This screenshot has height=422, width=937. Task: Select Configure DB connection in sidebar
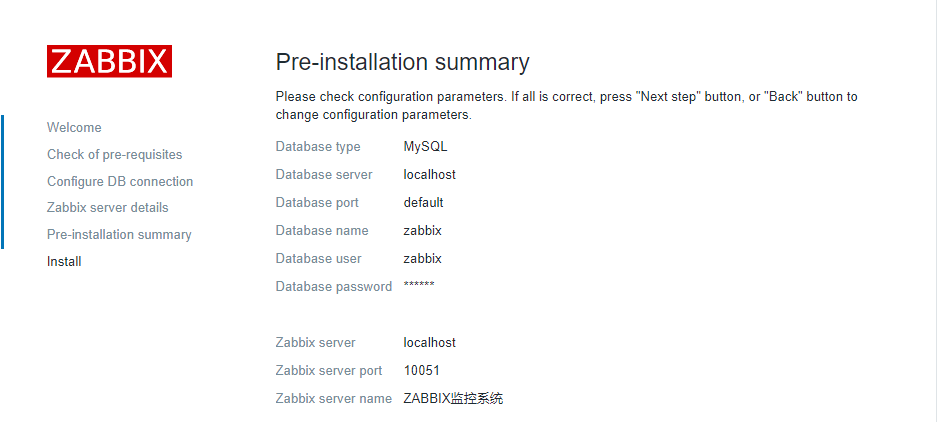[x=120, y=182]
